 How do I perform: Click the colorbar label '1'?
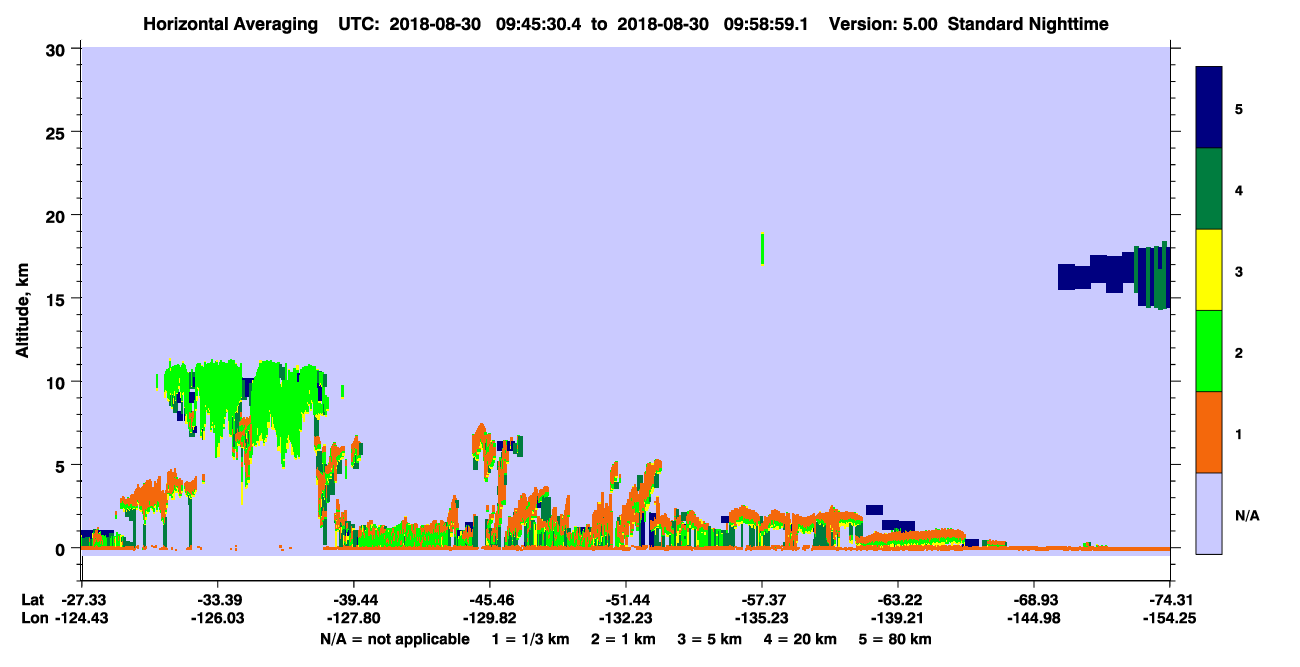coord(1239,433)
